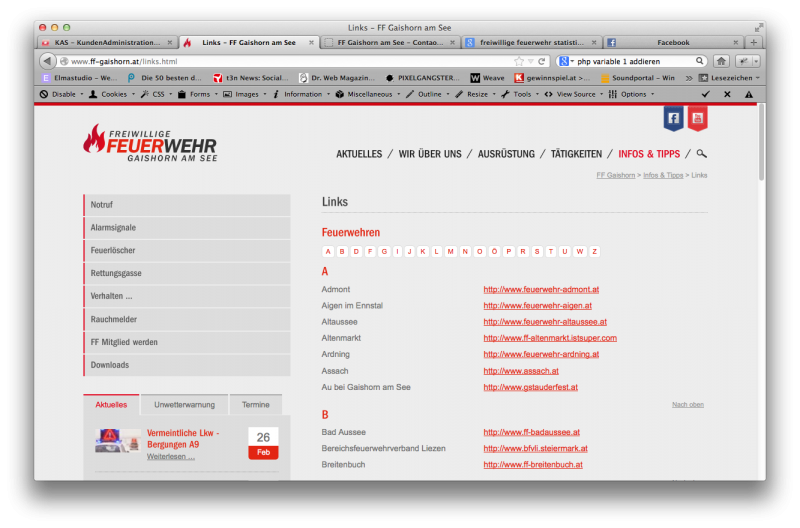Open the ff-altenmarkt.istsuper.com link
This screenshot has width=800, height=528.
[x=550, y=338]
